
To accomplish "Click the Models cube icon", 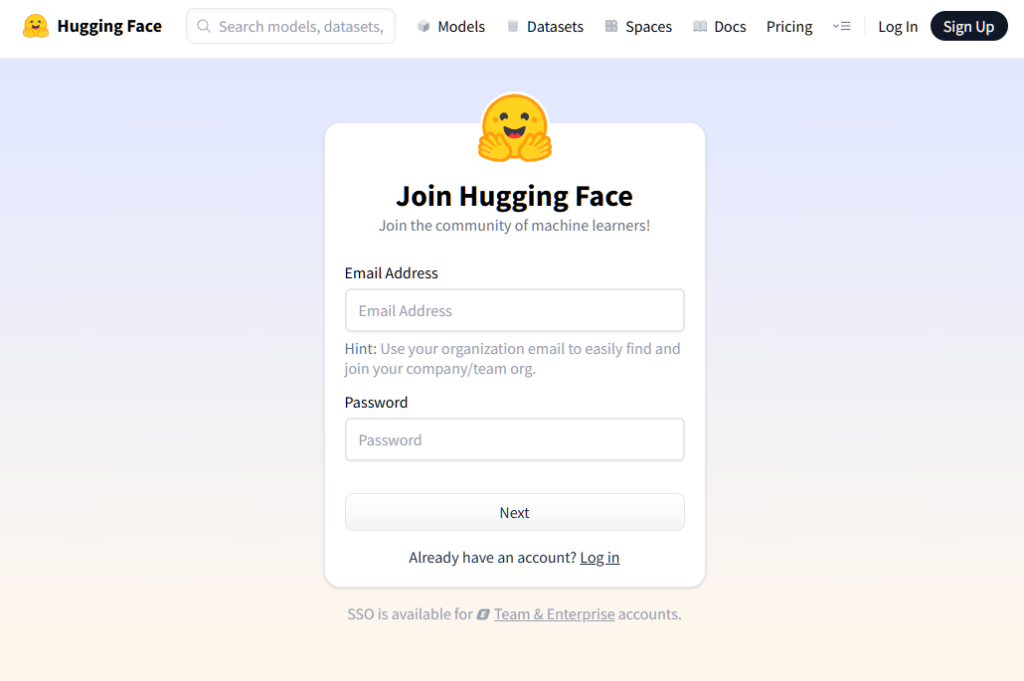I will pyautogui.click(x=424, y=26).
